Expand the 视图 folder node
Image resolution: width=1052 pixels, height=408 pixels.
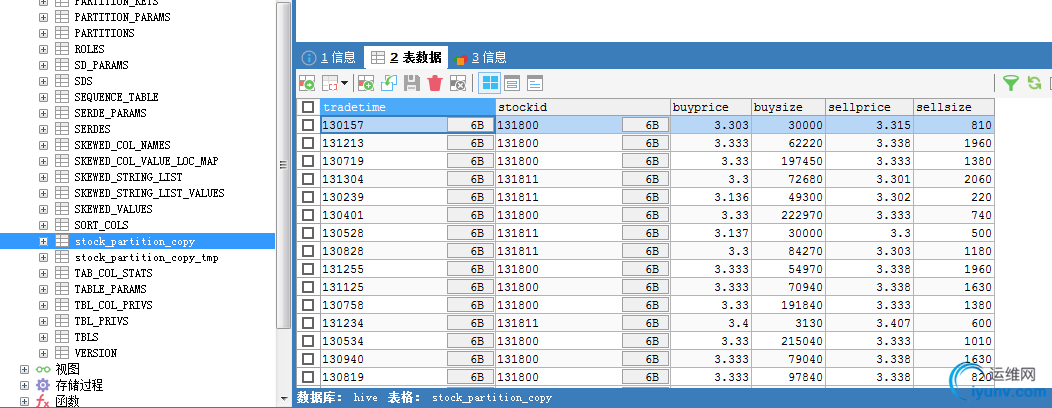25,369
